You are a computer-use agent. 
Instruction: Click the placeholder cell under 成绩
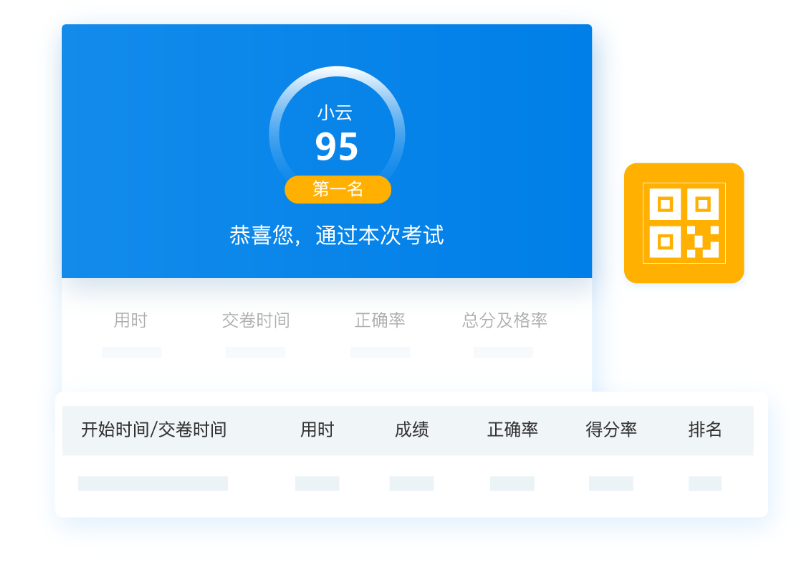coord(411,483)
